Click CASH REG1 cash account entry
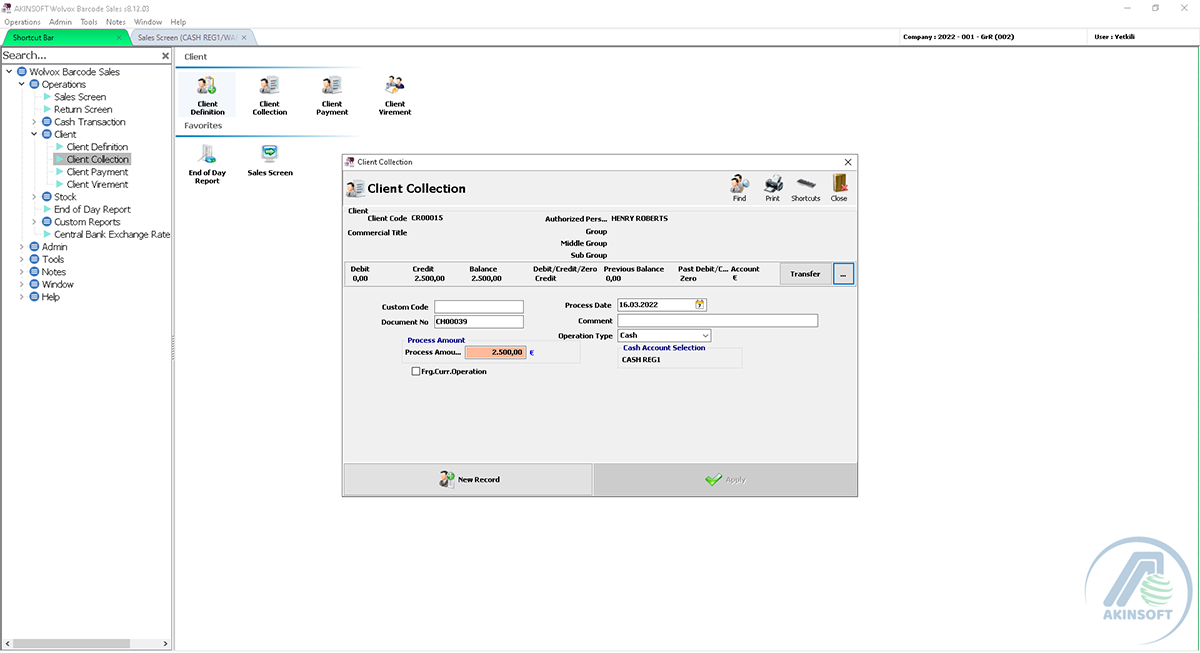This screenshot has width=1200, height=653. point(641,359)
